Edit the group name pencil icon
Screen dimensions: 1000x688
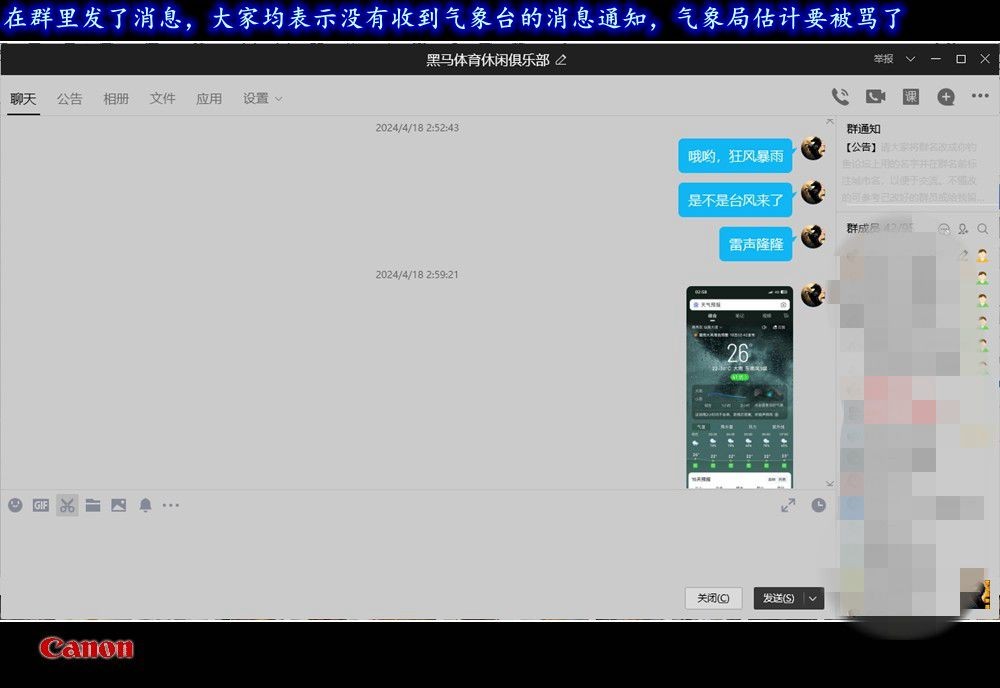[x=561, y=60]
